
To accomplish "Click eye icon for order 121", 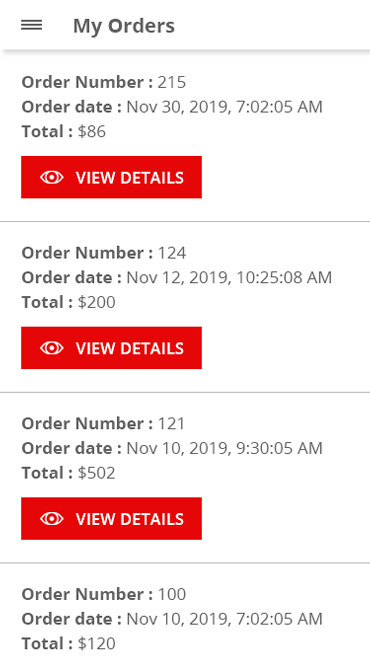I will click(52, 519).
